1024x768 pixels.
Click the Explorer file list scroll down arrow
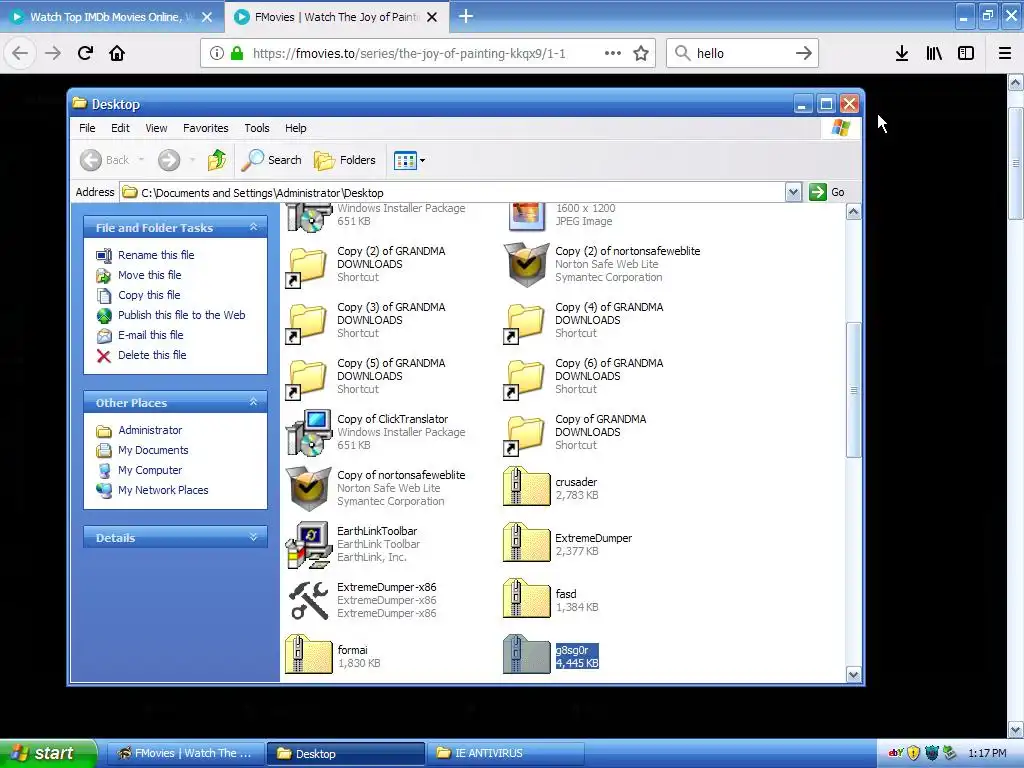point(853,674)
